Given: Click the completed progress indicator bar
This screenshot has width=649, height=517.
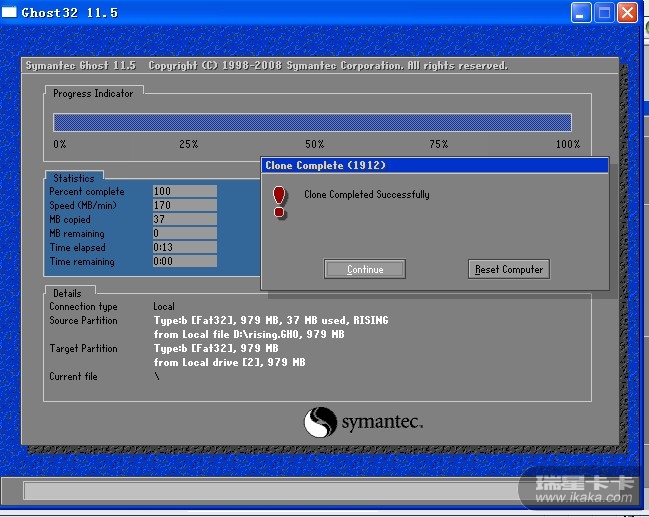Looking at the screenshot, I should (312, 122).
